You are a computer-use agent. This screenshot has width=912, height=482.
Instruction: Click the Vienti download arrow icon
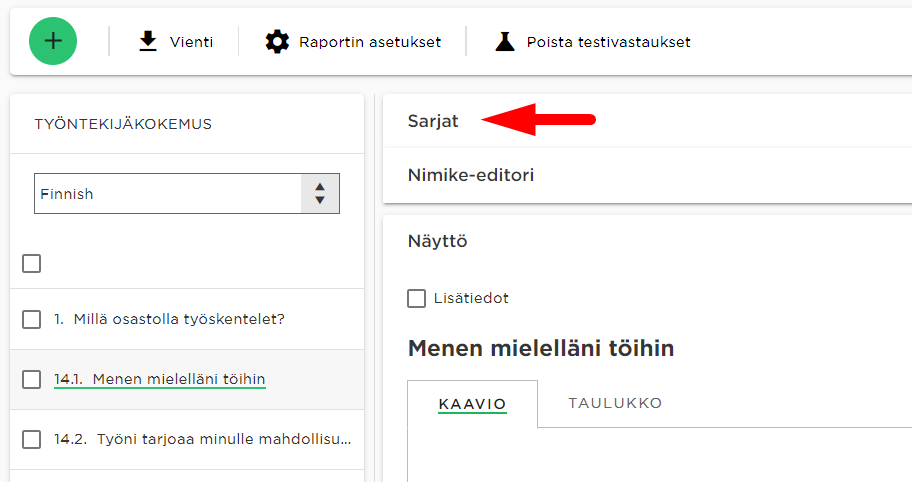pos(148,41)
